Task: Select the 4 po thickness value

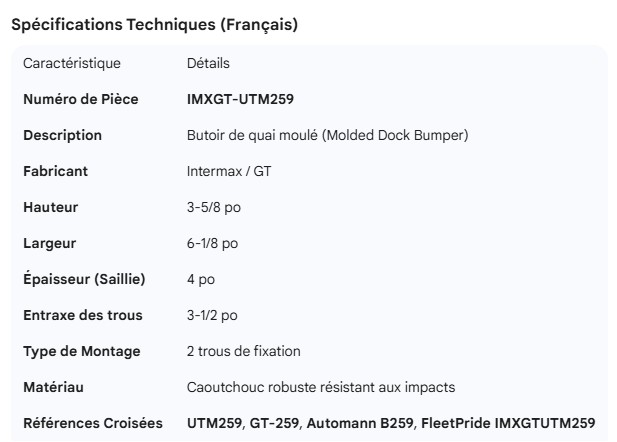Action: 201,279
